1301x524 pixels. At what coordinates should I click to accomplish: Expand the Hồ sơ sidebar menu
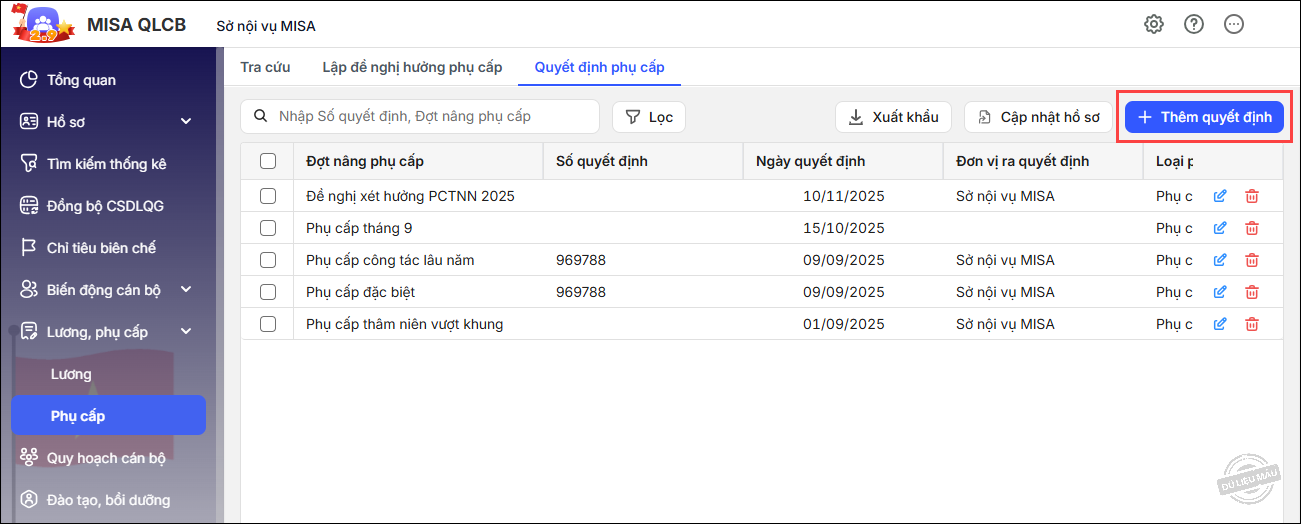[x=185, y=122]
